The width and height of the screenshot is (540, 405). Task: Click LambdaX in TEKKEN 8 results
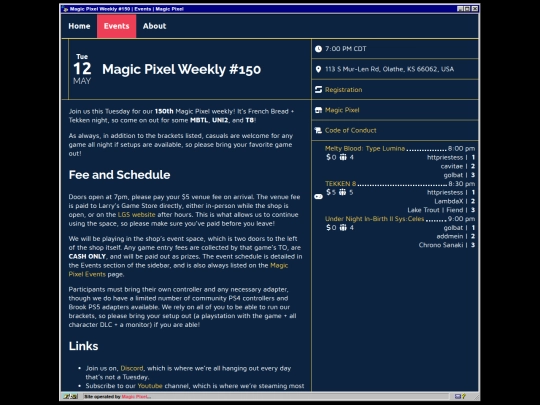point(448,201)
